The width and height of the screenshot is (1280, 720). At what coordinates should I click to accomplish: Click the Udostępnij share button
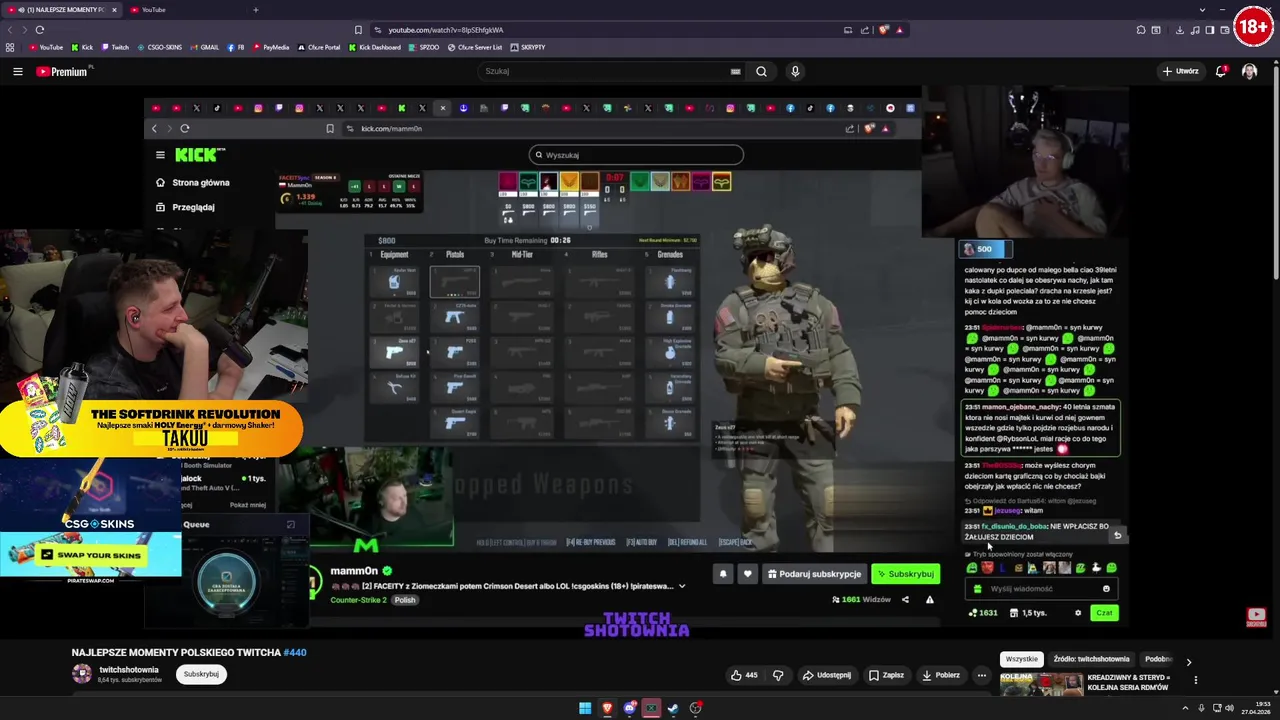click(826, 675)
